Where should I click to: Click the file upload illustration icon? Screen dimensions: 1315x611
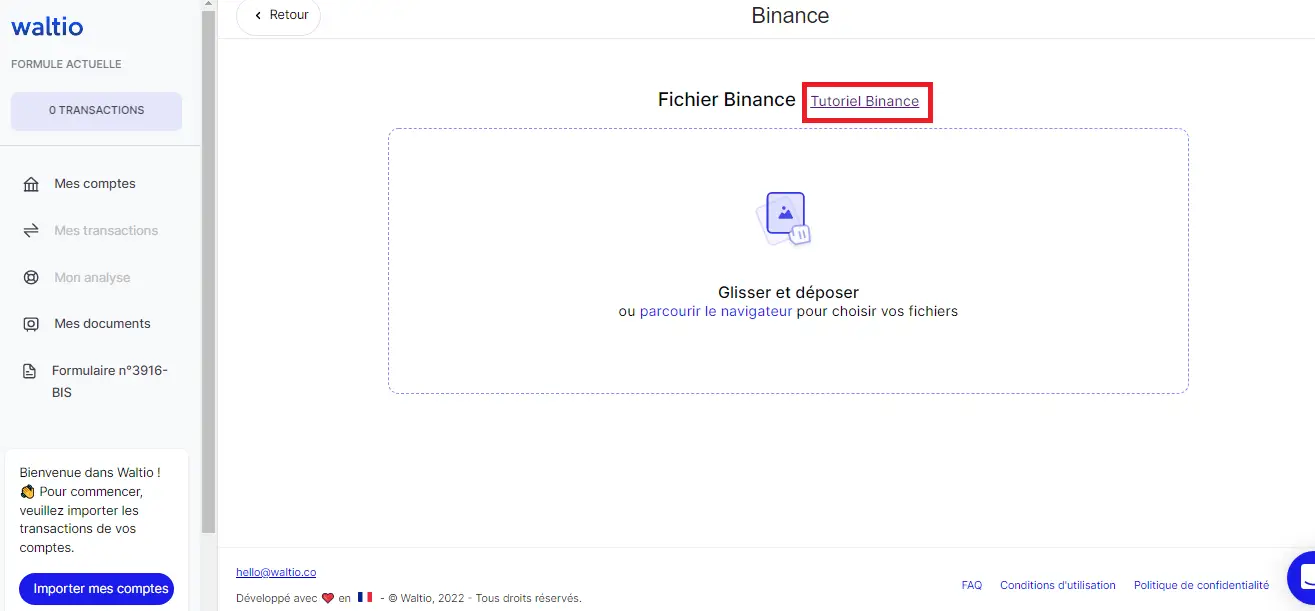point(786,218)
